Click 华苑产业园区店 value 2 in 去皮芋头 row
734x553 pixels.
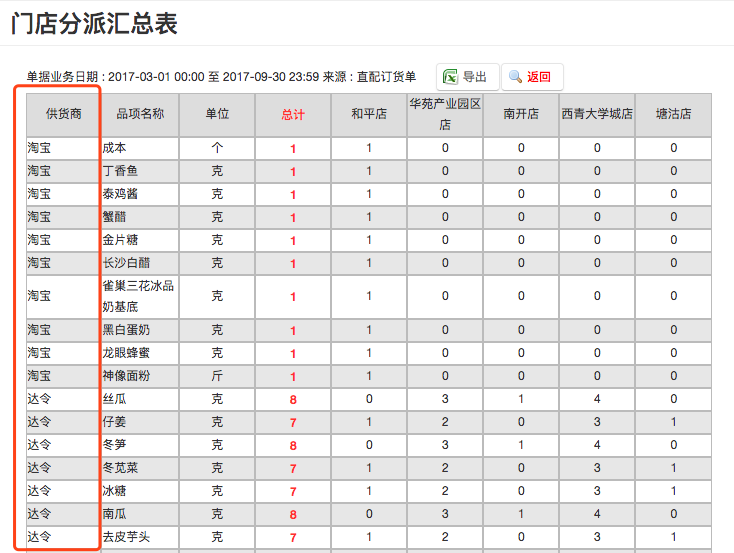[445, 537]
